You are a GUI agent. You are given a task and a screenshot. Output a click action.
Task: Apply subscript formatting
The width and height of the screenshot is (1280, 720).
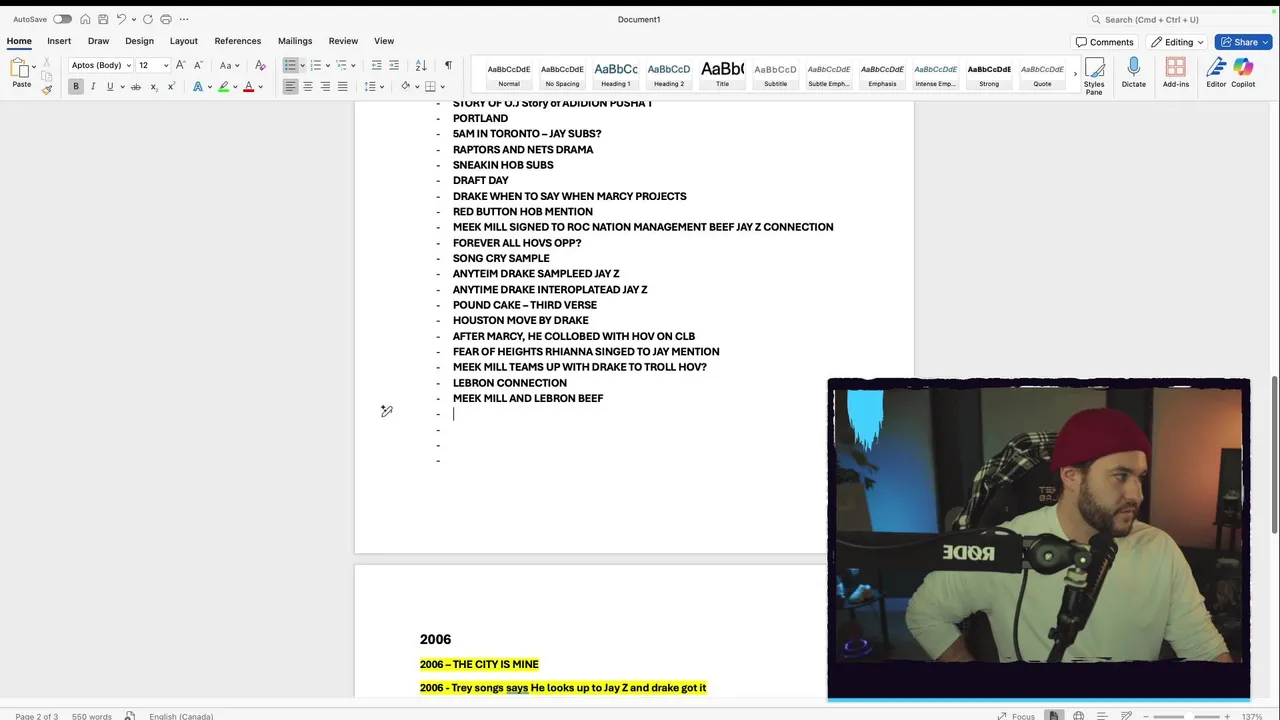[x=153, y=87]
